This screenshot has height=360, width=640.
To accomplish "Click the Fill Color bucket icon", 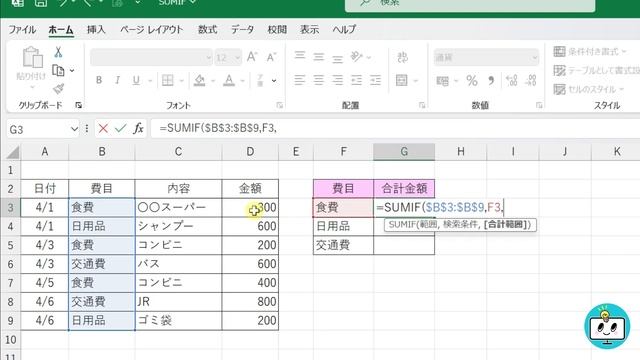I will click(200, 80).
